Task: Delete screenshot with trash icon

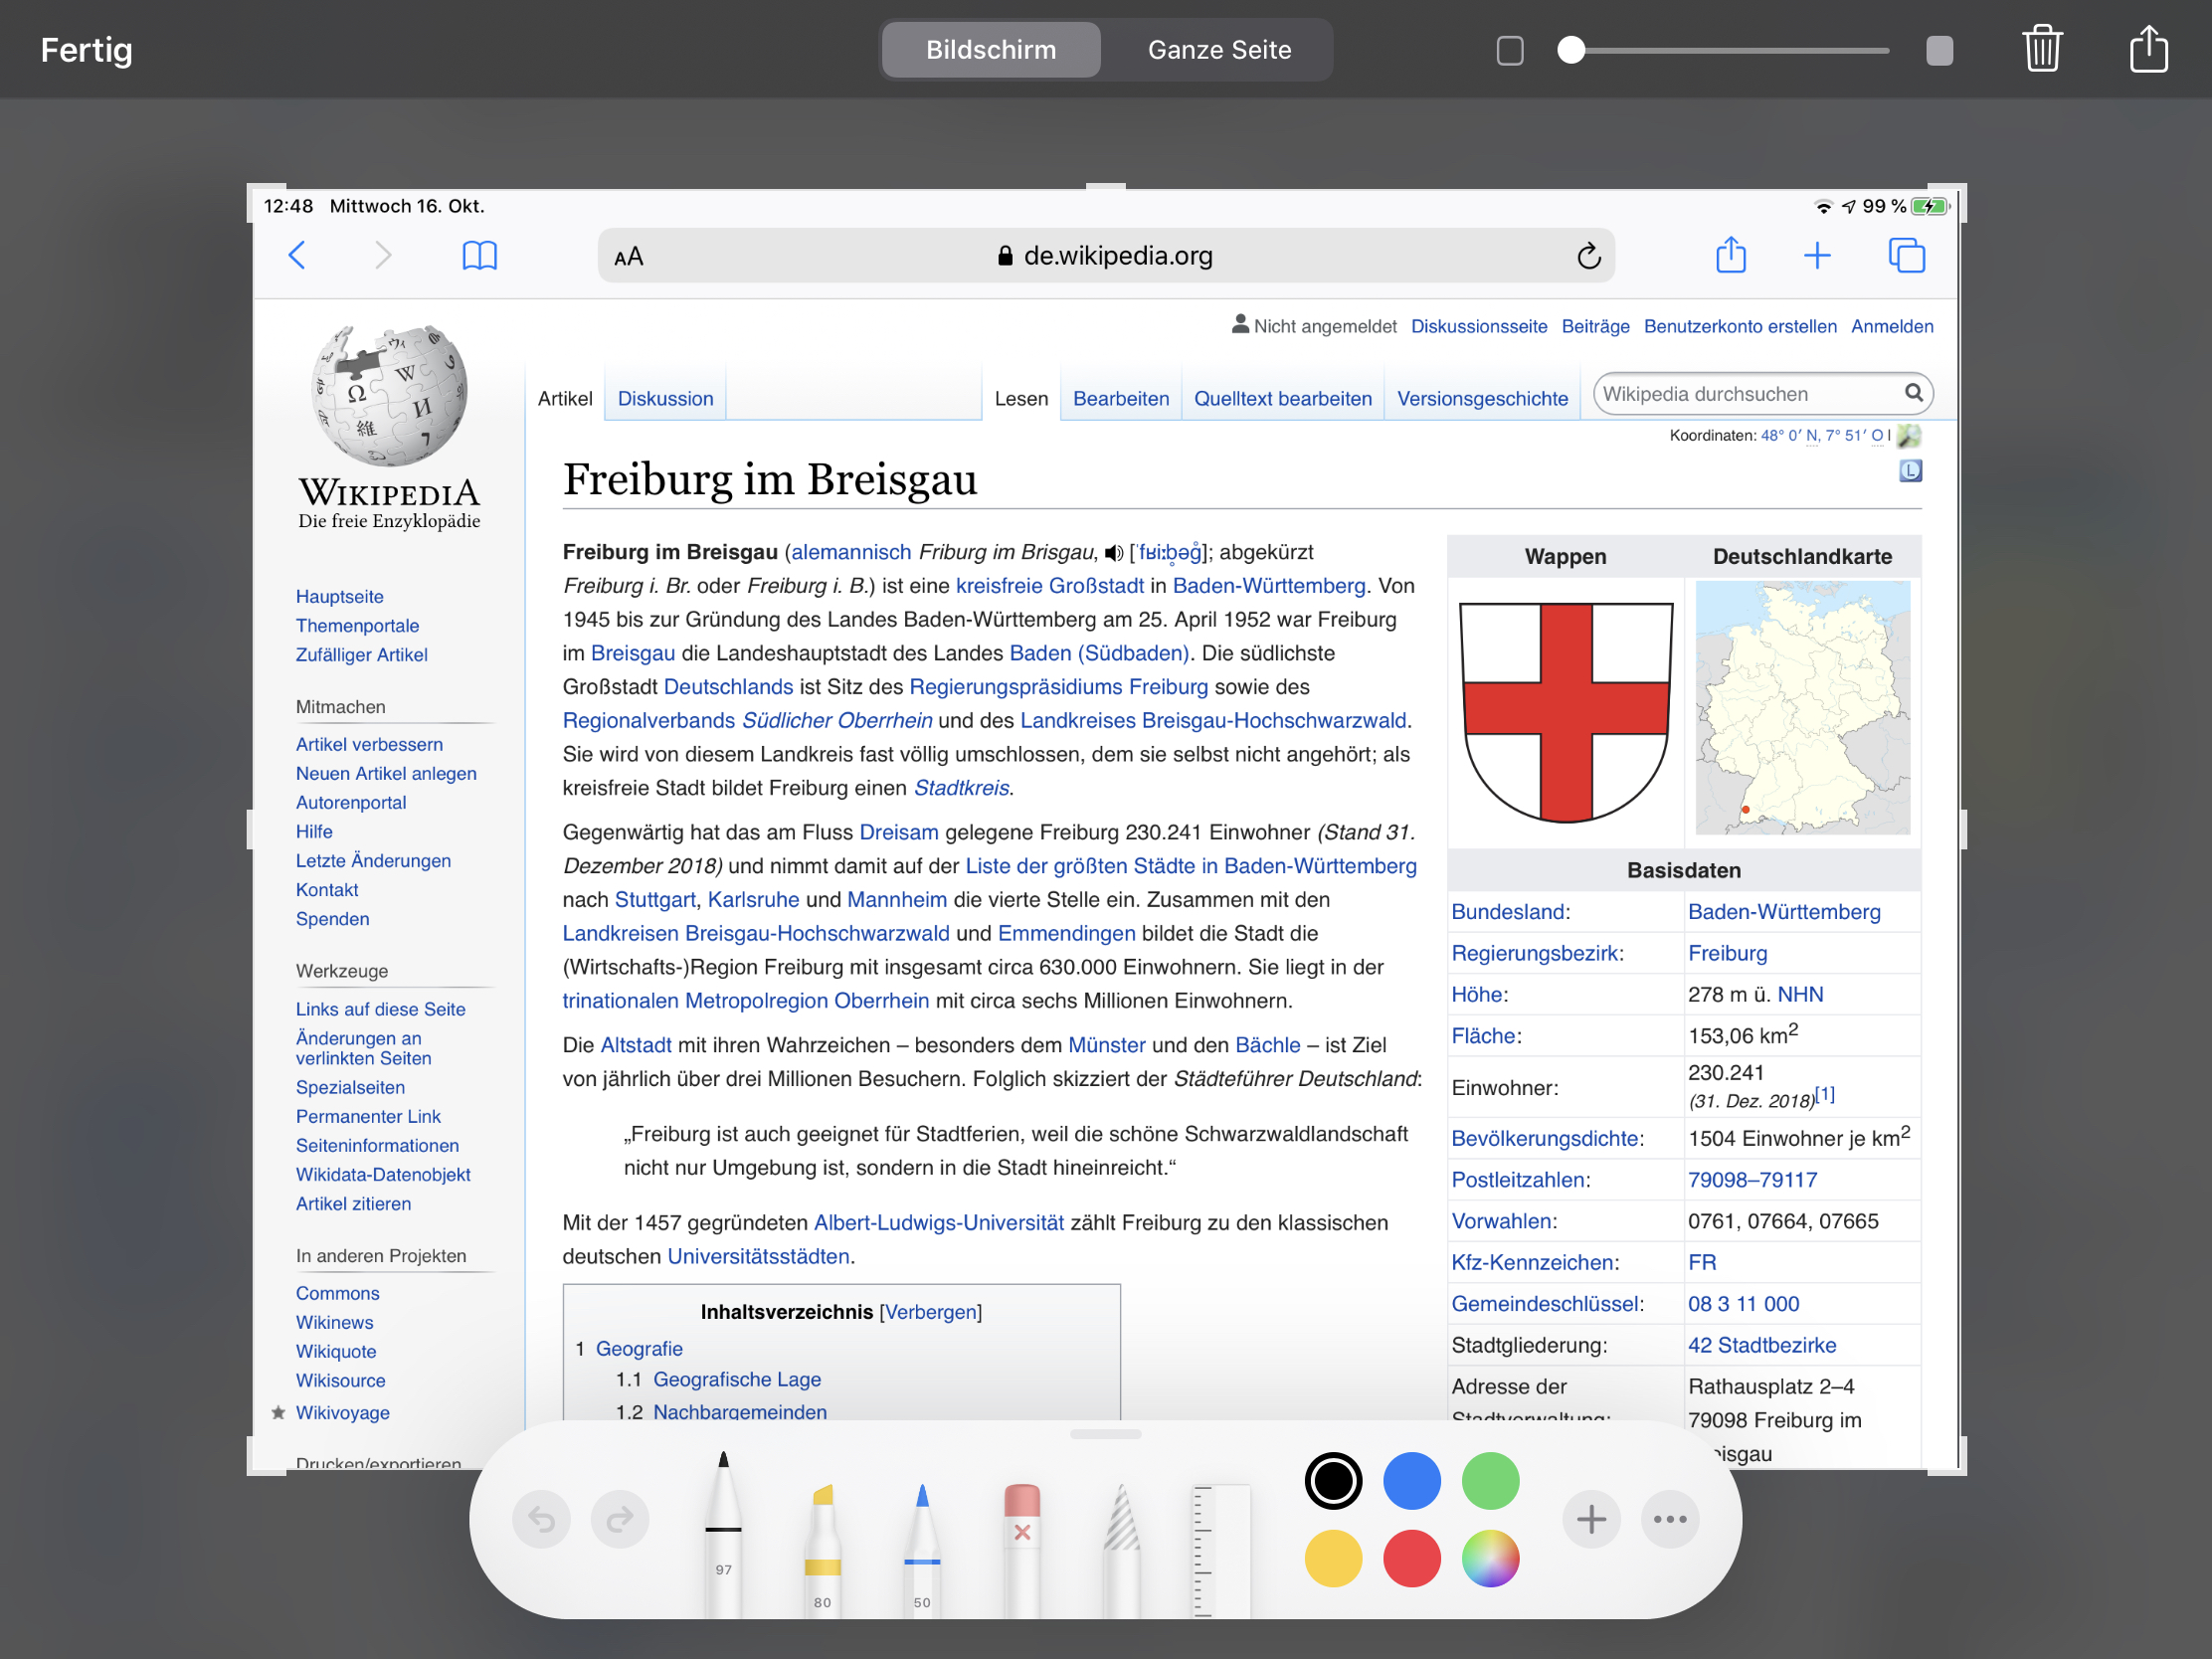Action: [x=2041, y=49]
